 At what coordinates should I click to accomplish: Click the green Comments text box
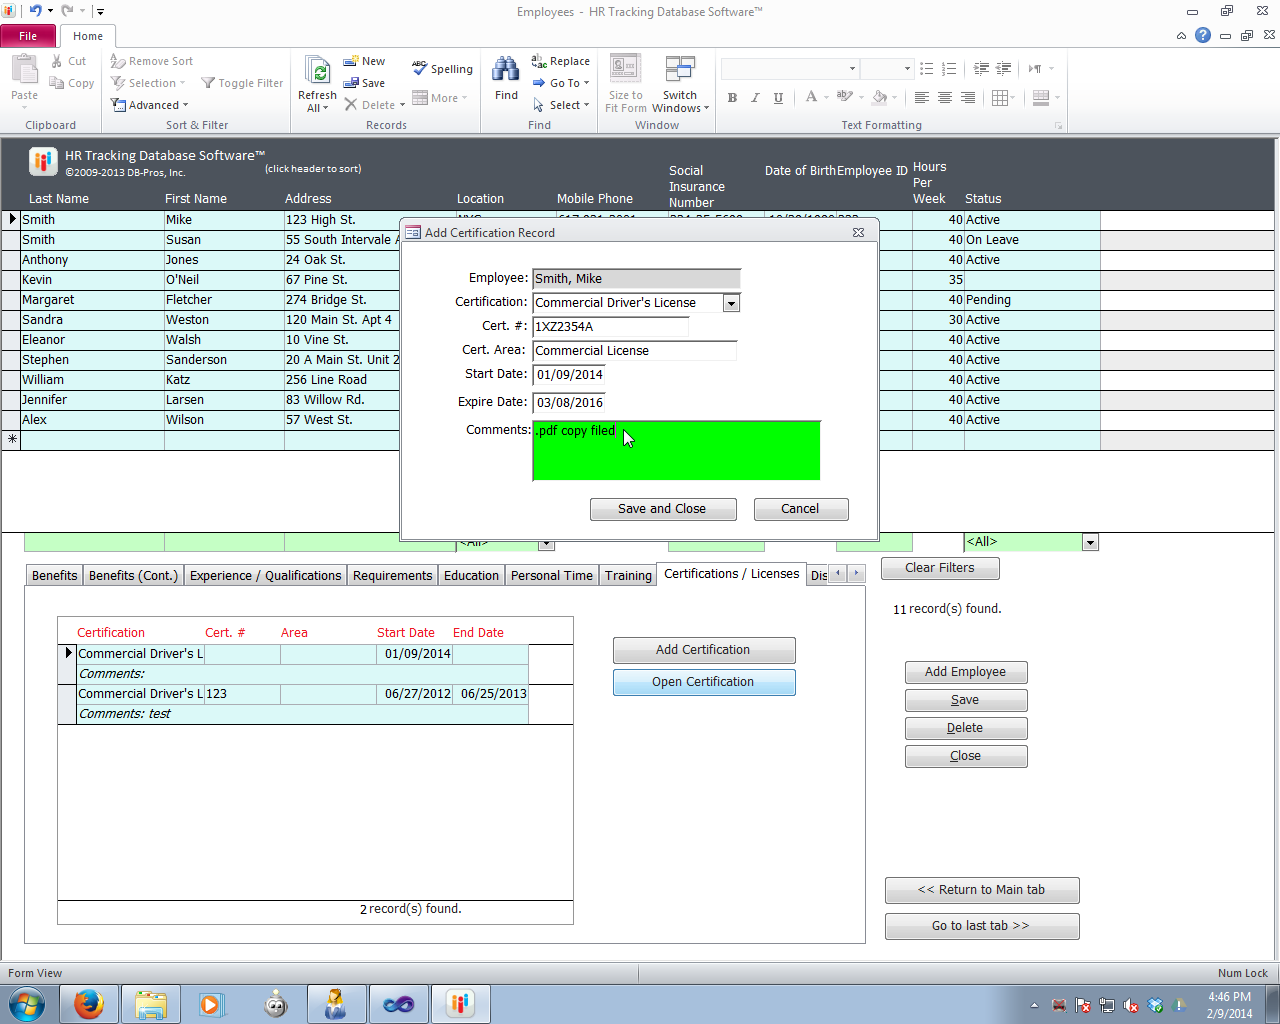676,451
